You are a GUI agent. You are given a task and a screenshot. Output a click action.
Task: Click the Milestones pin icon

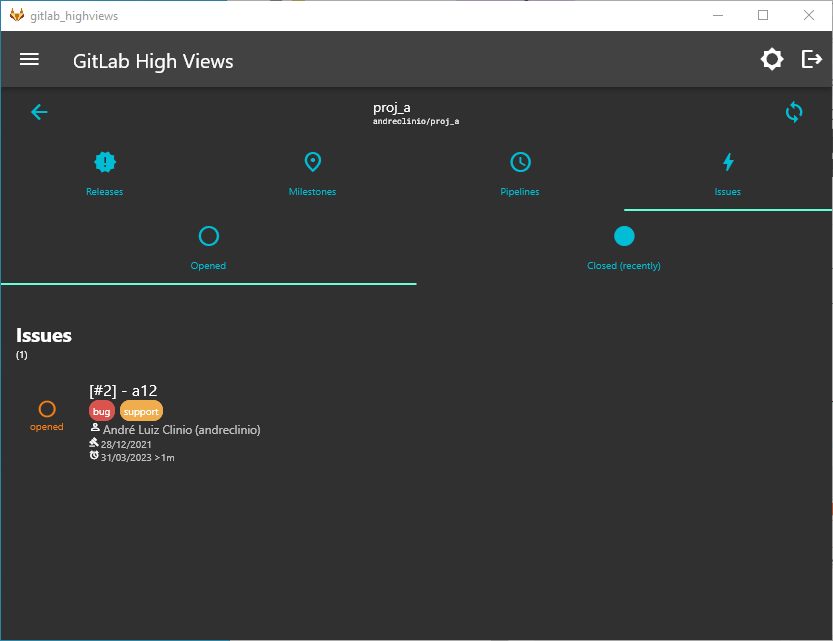click(312, 162)
